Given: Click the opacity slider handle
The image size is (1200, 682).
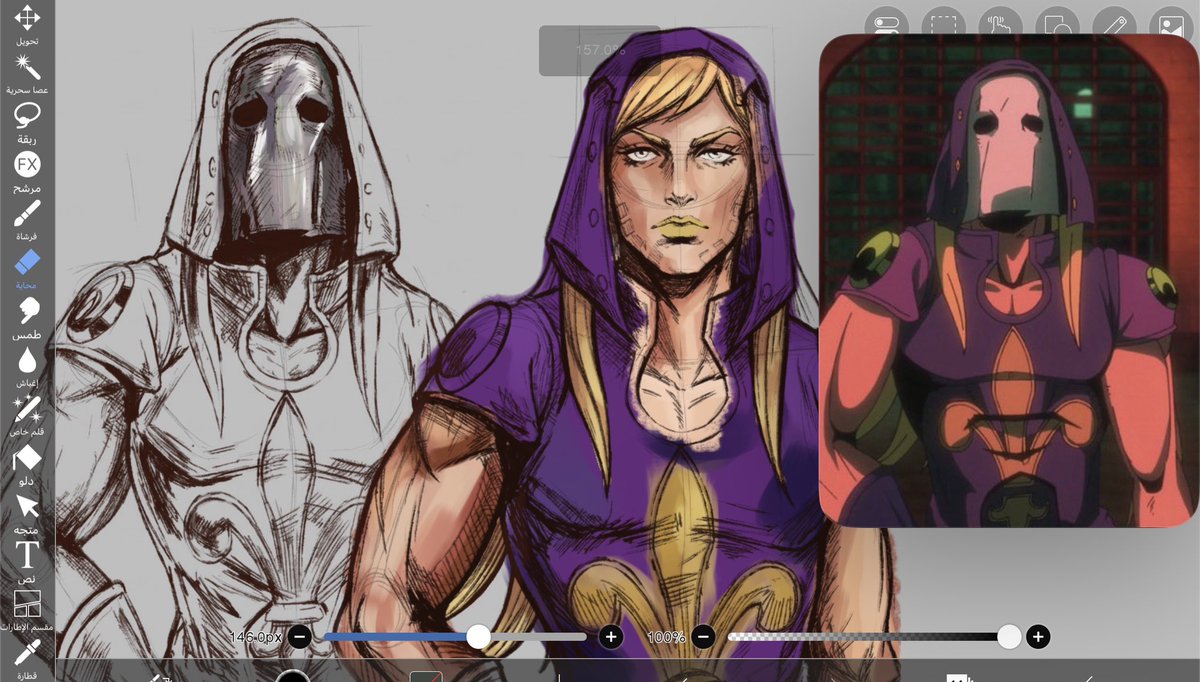Looking at the screenshot, I should coord(1009,637).
